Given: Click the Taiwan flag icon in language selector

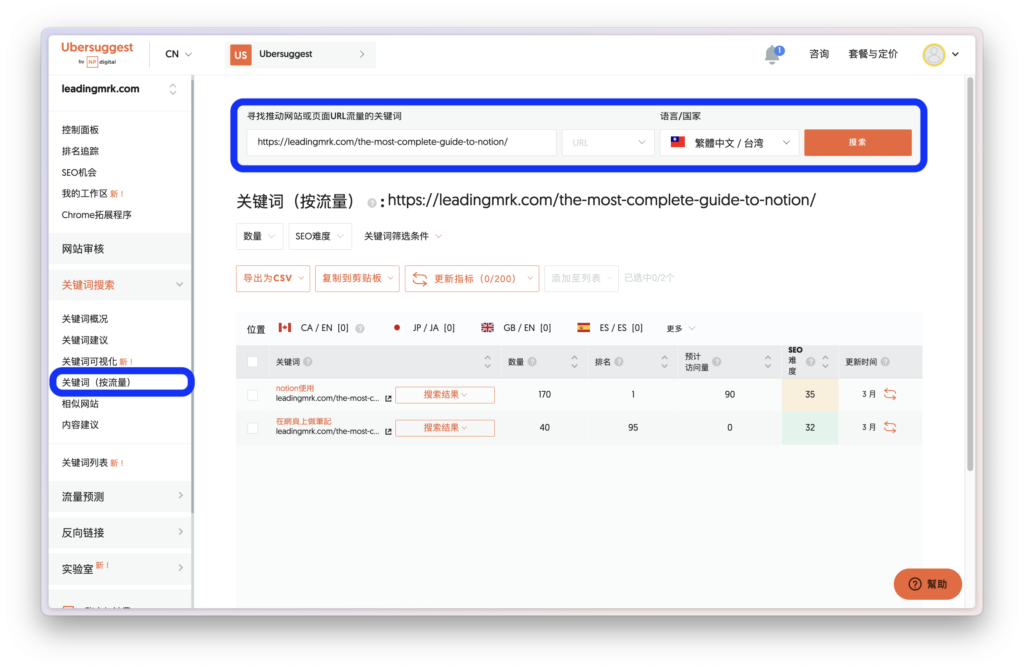Looking at the screenshot, I should 678,142.
